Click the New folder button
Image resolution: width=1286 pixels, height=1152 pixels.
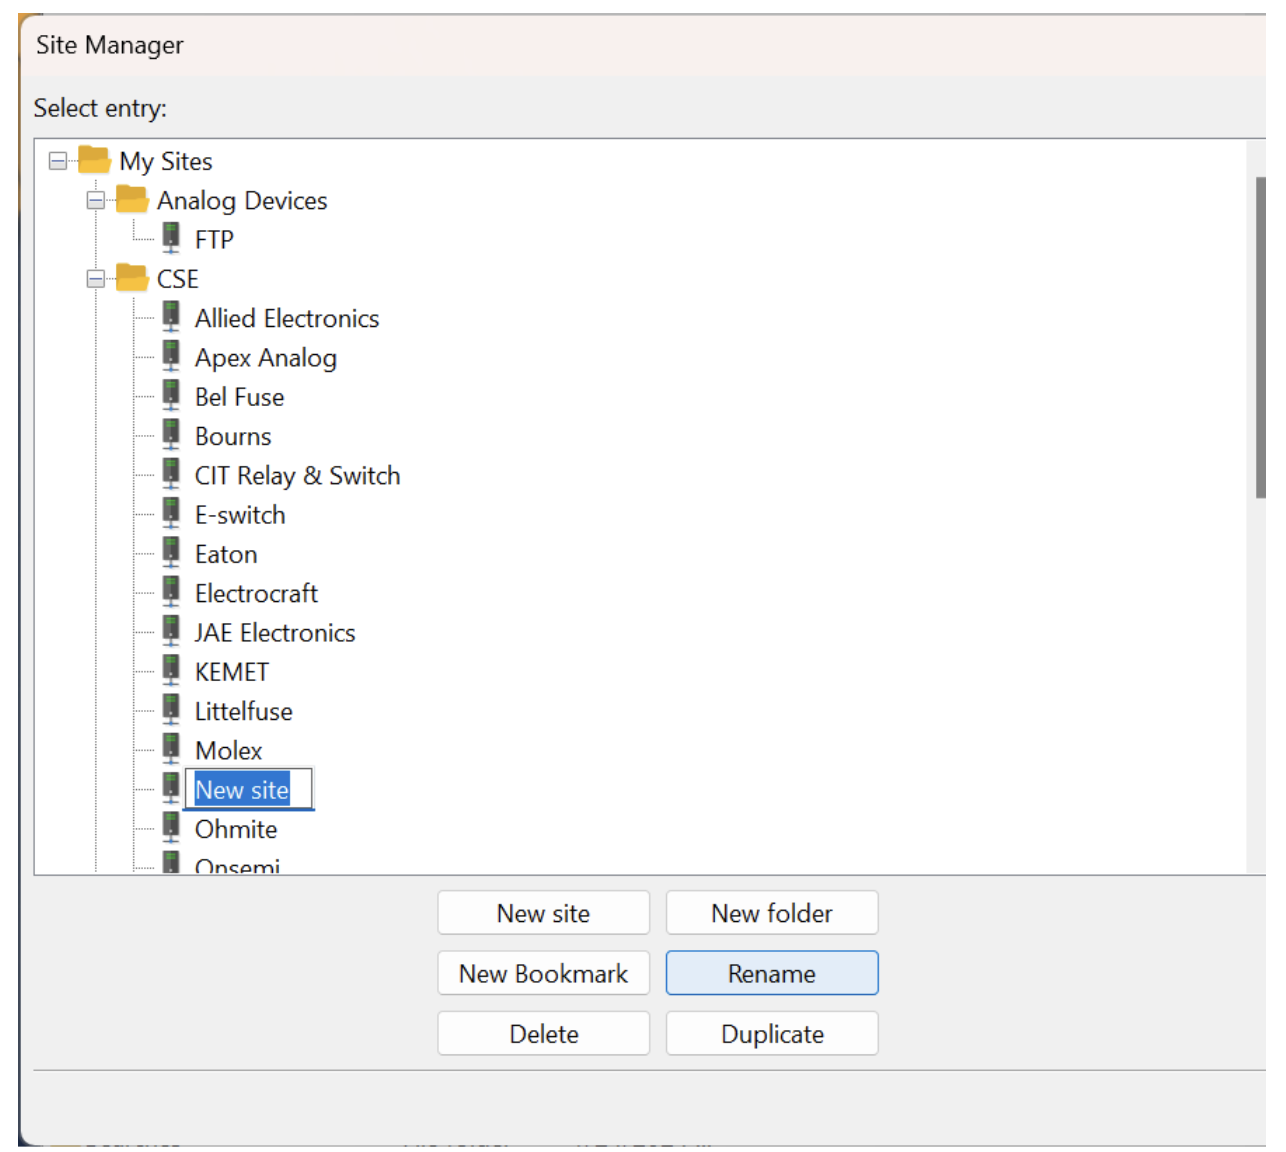click(x=771, y=913)
